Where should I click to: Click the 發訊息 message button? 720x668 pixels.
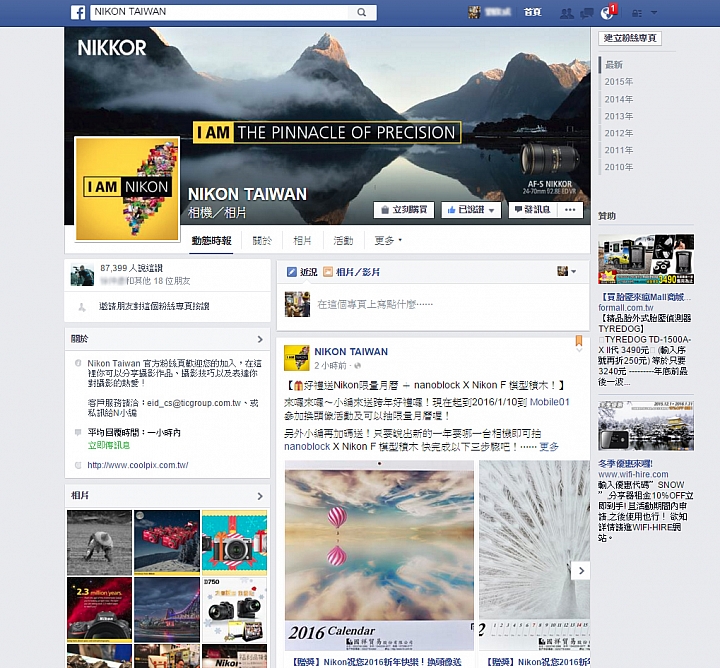pos(533,210)
